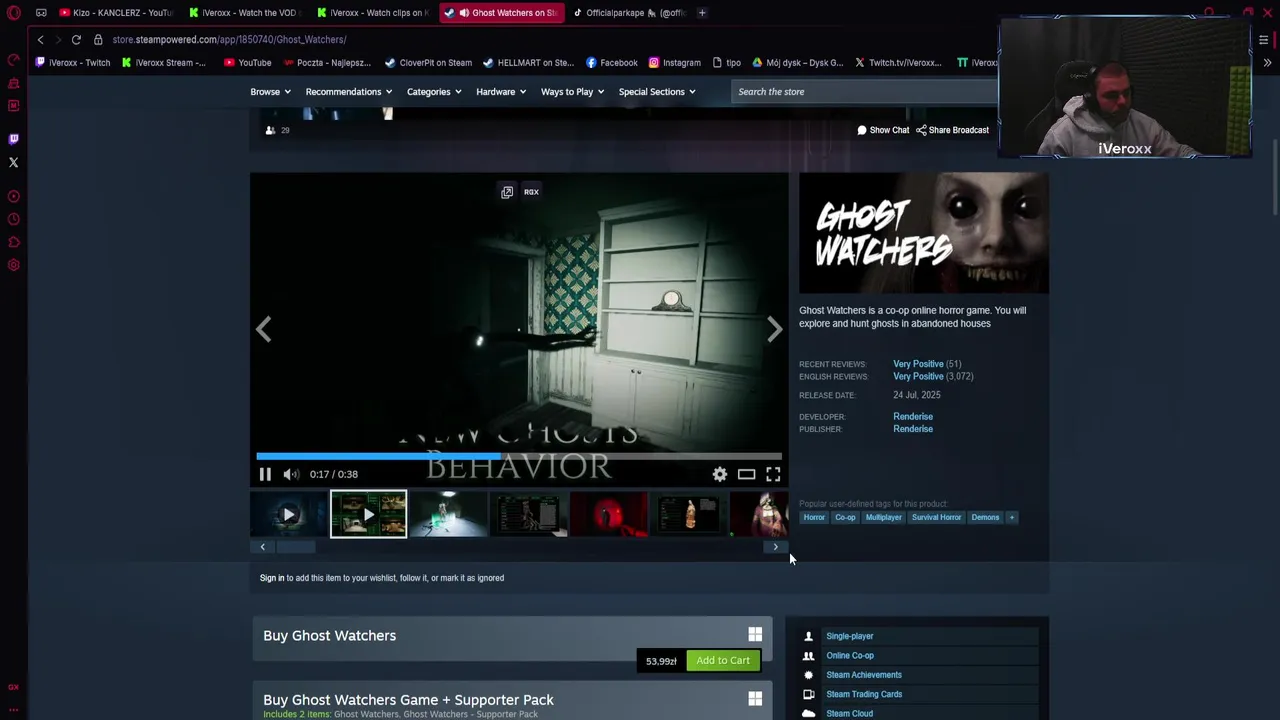Move thumbnail strip left with its small arrow
1280x720 pixels.
coord(262,547)
